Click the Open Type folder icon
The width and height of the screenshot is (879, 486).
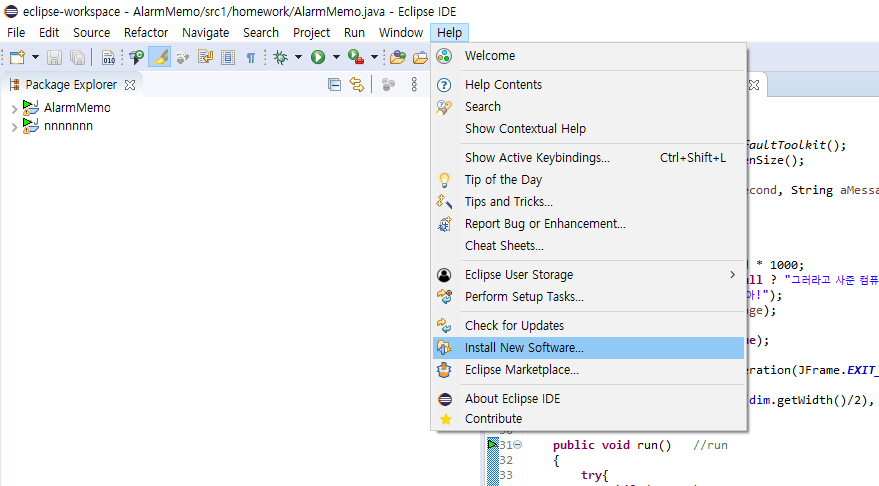[397, 57]
